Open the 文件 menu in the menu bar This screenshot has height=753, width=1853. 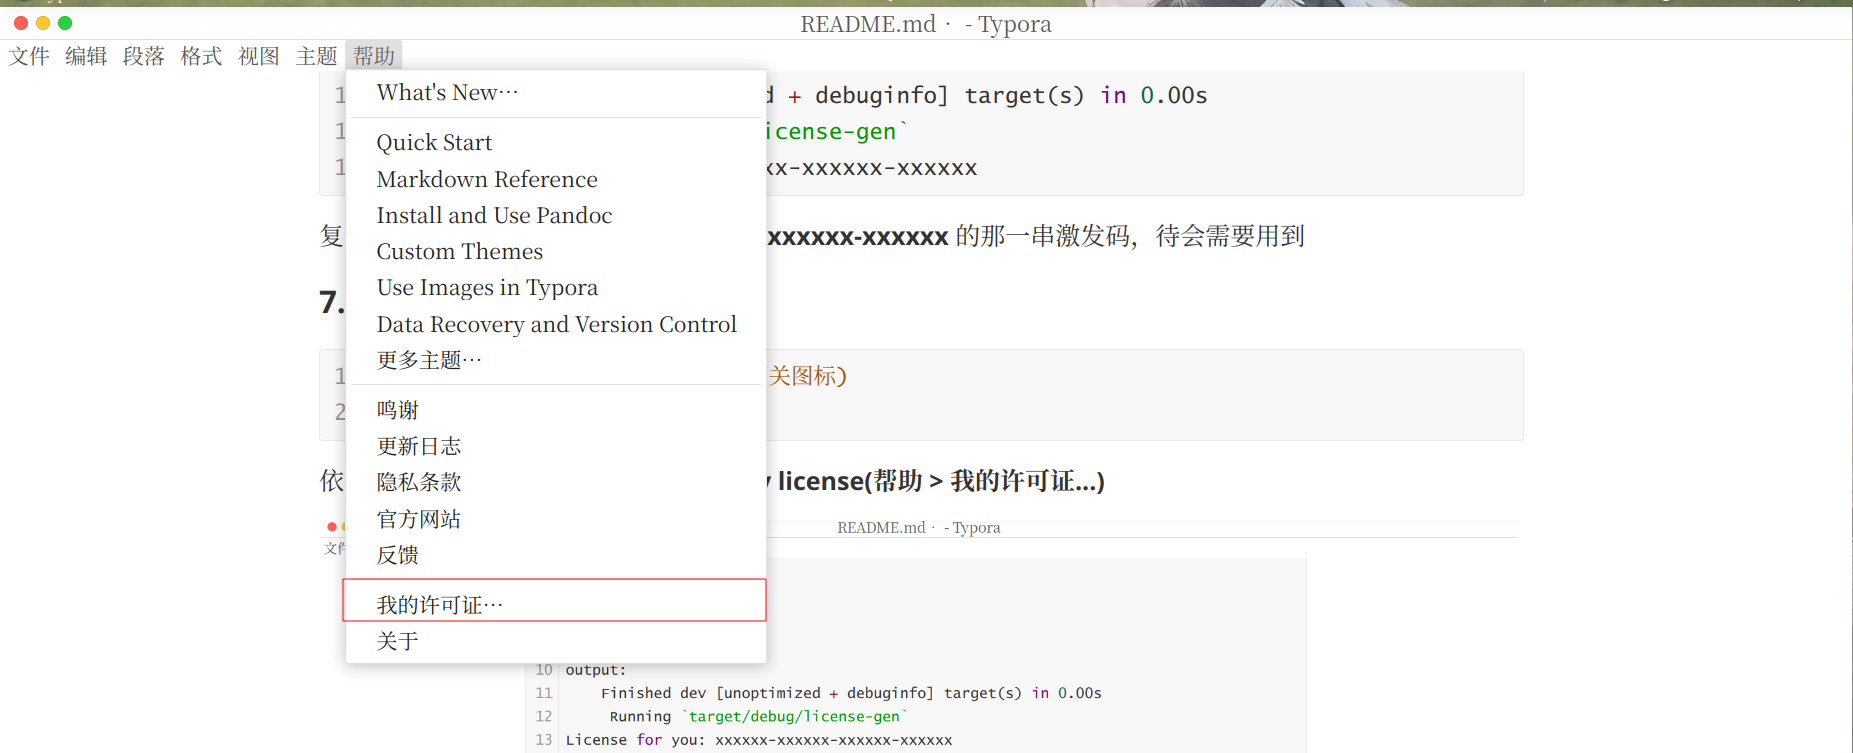[29, 56]
